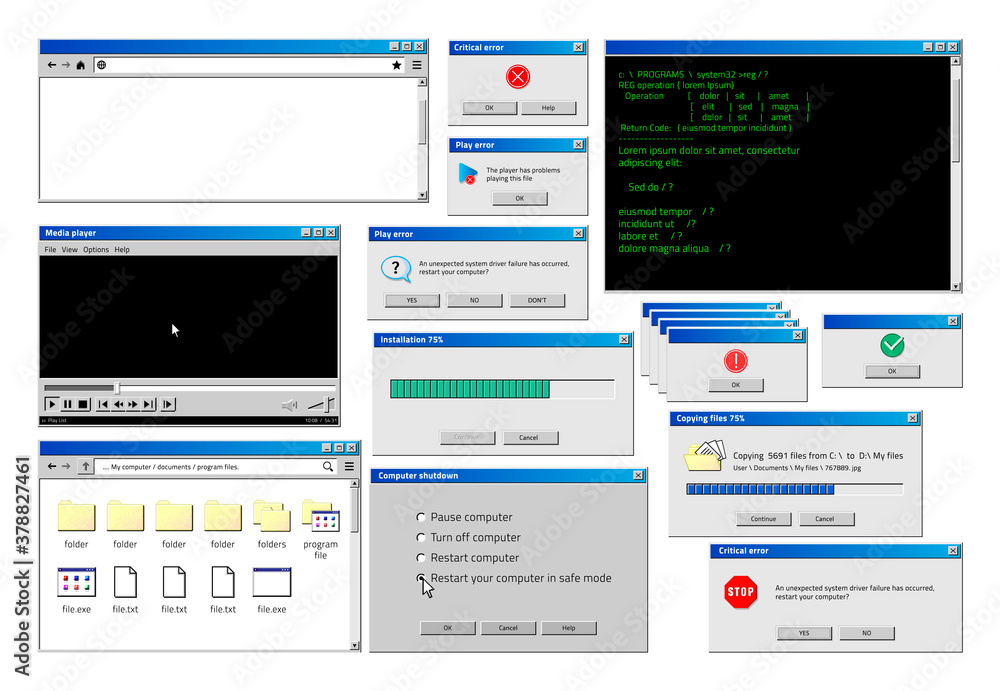
Task: Click OK in the green checkmark dialog
Action: pyautogui.click(x=892, y=371)
